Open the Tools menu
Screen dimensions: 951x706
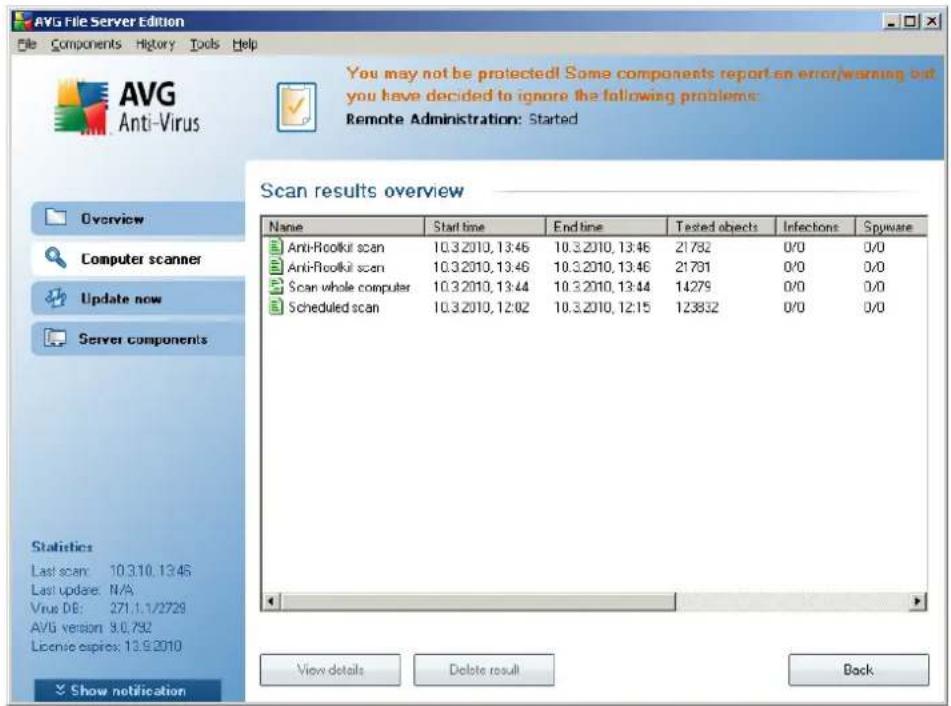(204, 44)
